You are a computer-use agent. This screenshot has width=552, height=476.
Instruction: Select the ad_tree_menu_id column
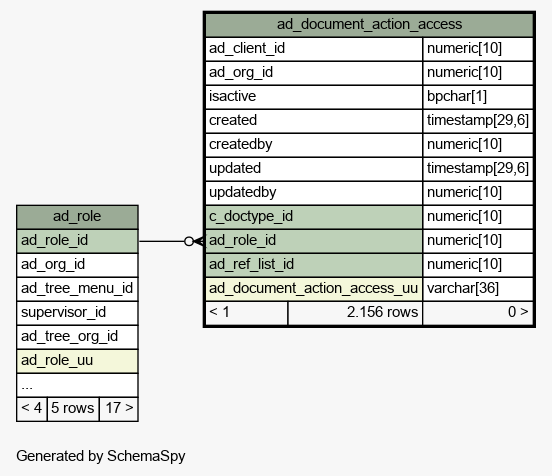coord(77,289)
